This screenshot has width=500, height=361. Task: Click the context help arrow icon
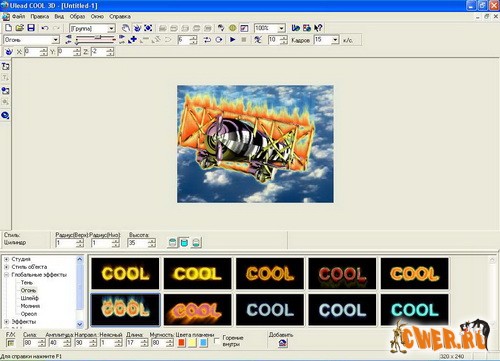(318, 28)
